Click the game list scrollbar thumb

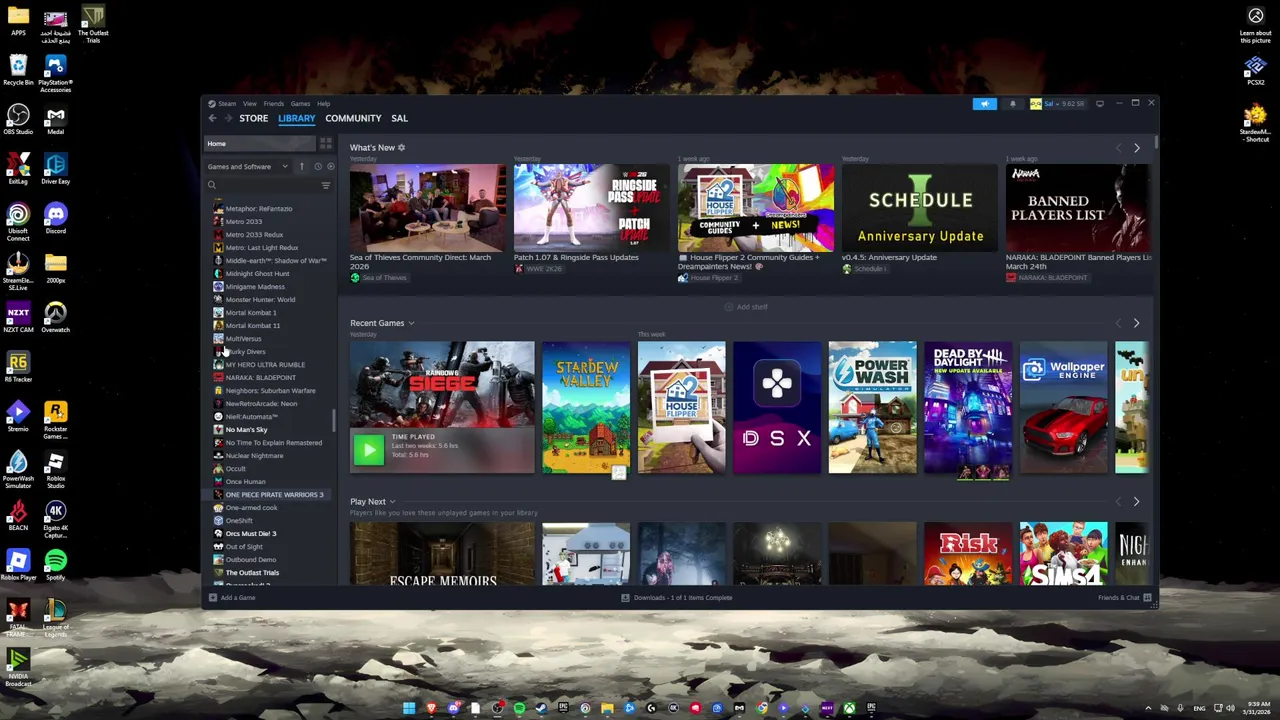pos(334,418)
